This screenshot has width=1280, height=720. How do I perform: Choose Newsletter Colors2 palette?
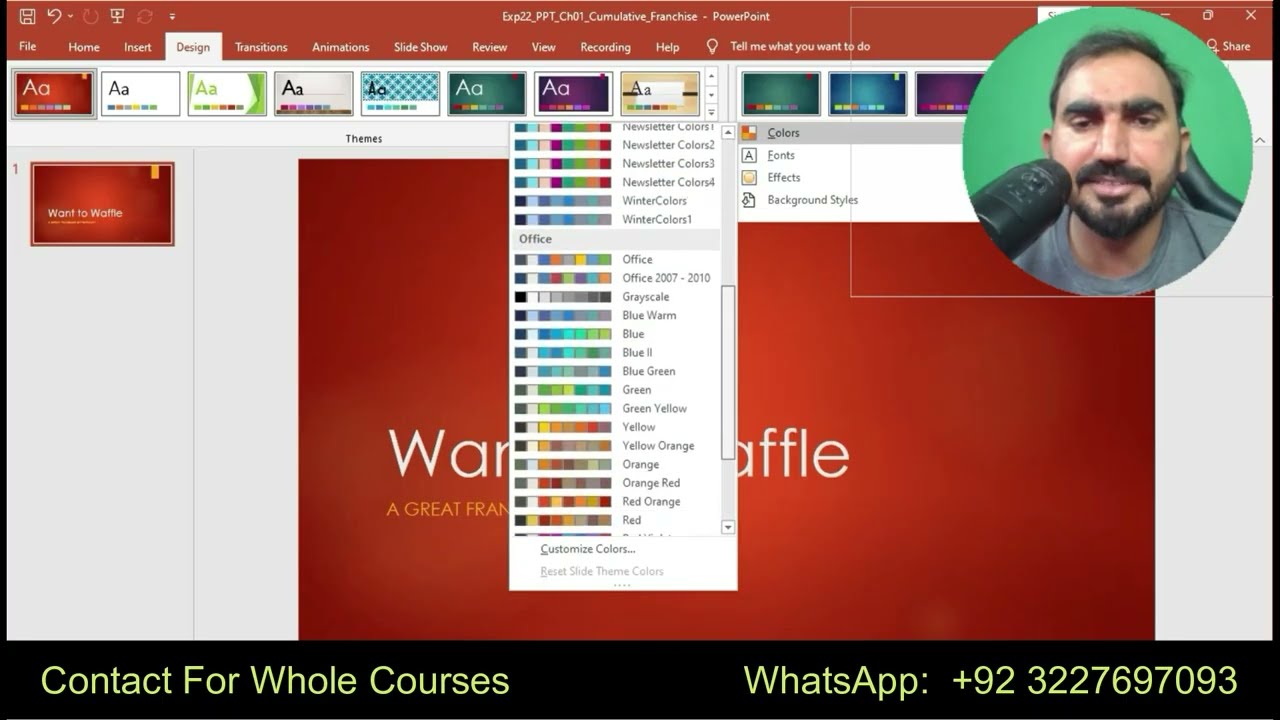[615, 145]
